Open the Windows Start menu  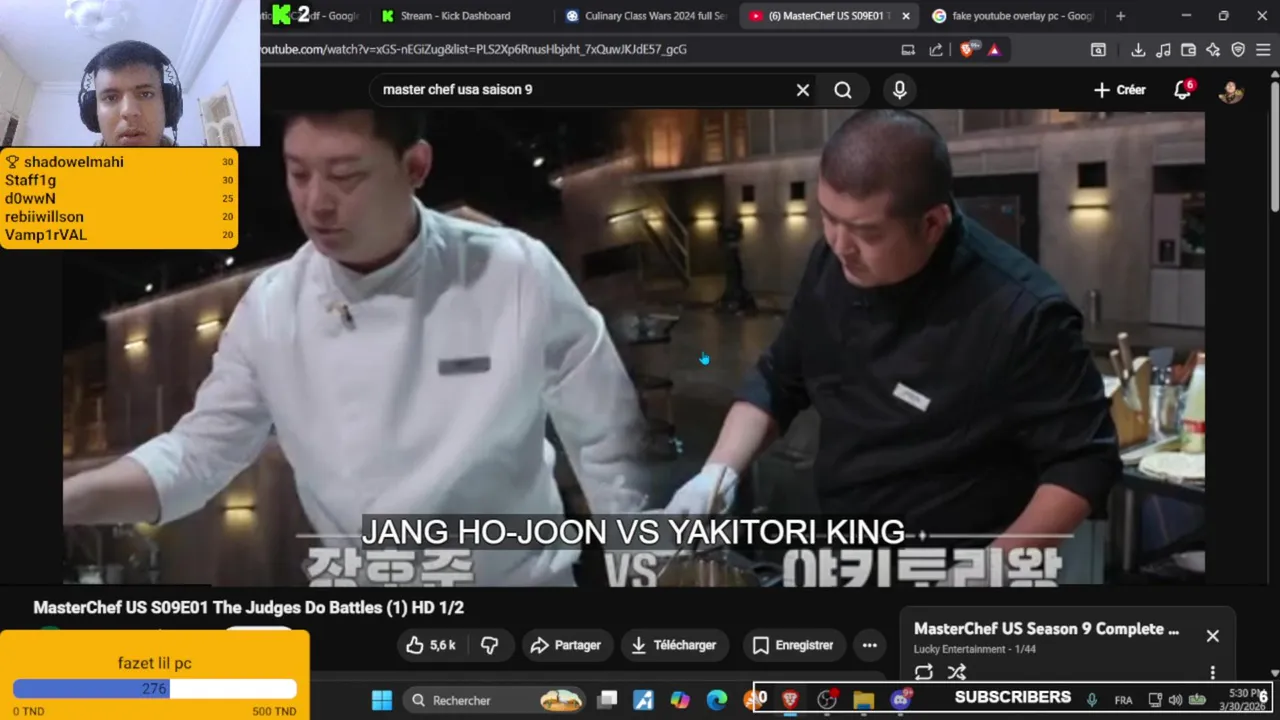(382, 700)
